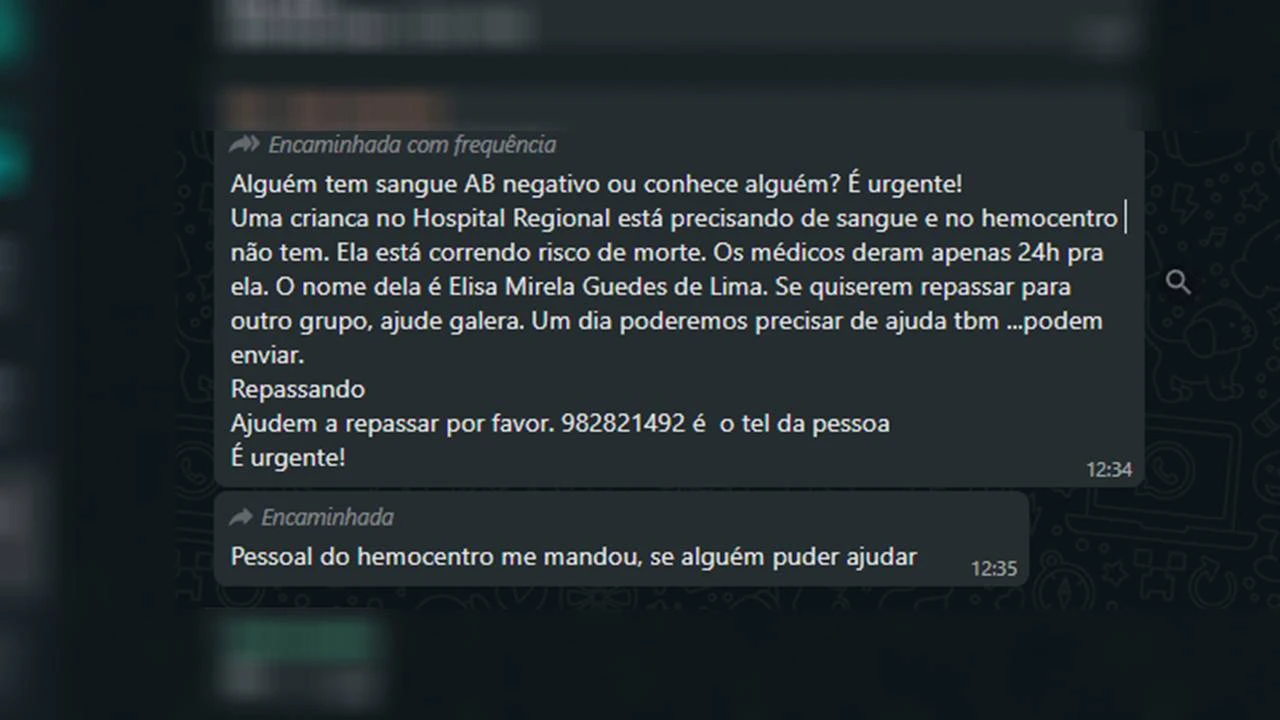Click the word "Repassando" in the message
The width and height of the screenshot is (1280, 720).
tap(298, 389)
